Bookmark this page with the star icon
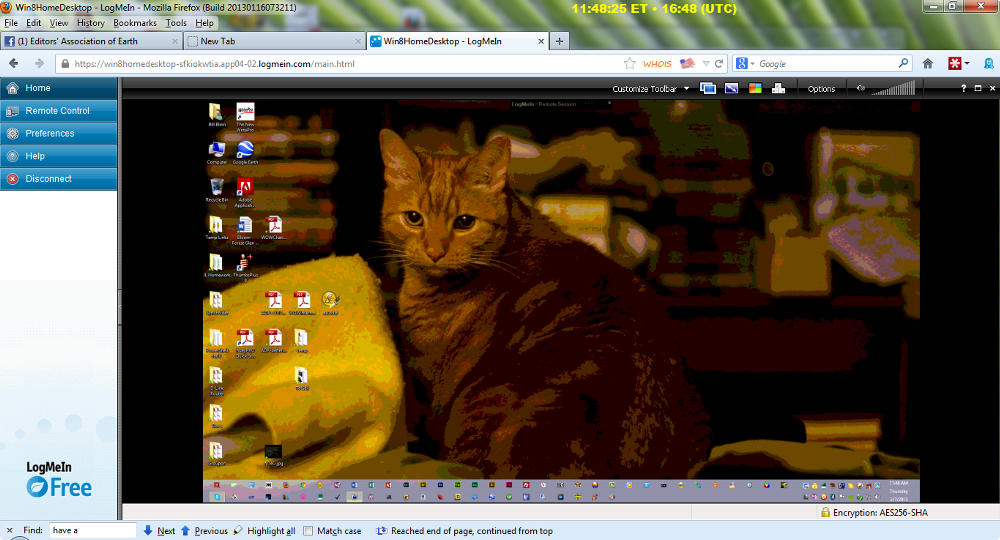The image size is (1000, 540). pyautogui.click(x=629, y=64)
